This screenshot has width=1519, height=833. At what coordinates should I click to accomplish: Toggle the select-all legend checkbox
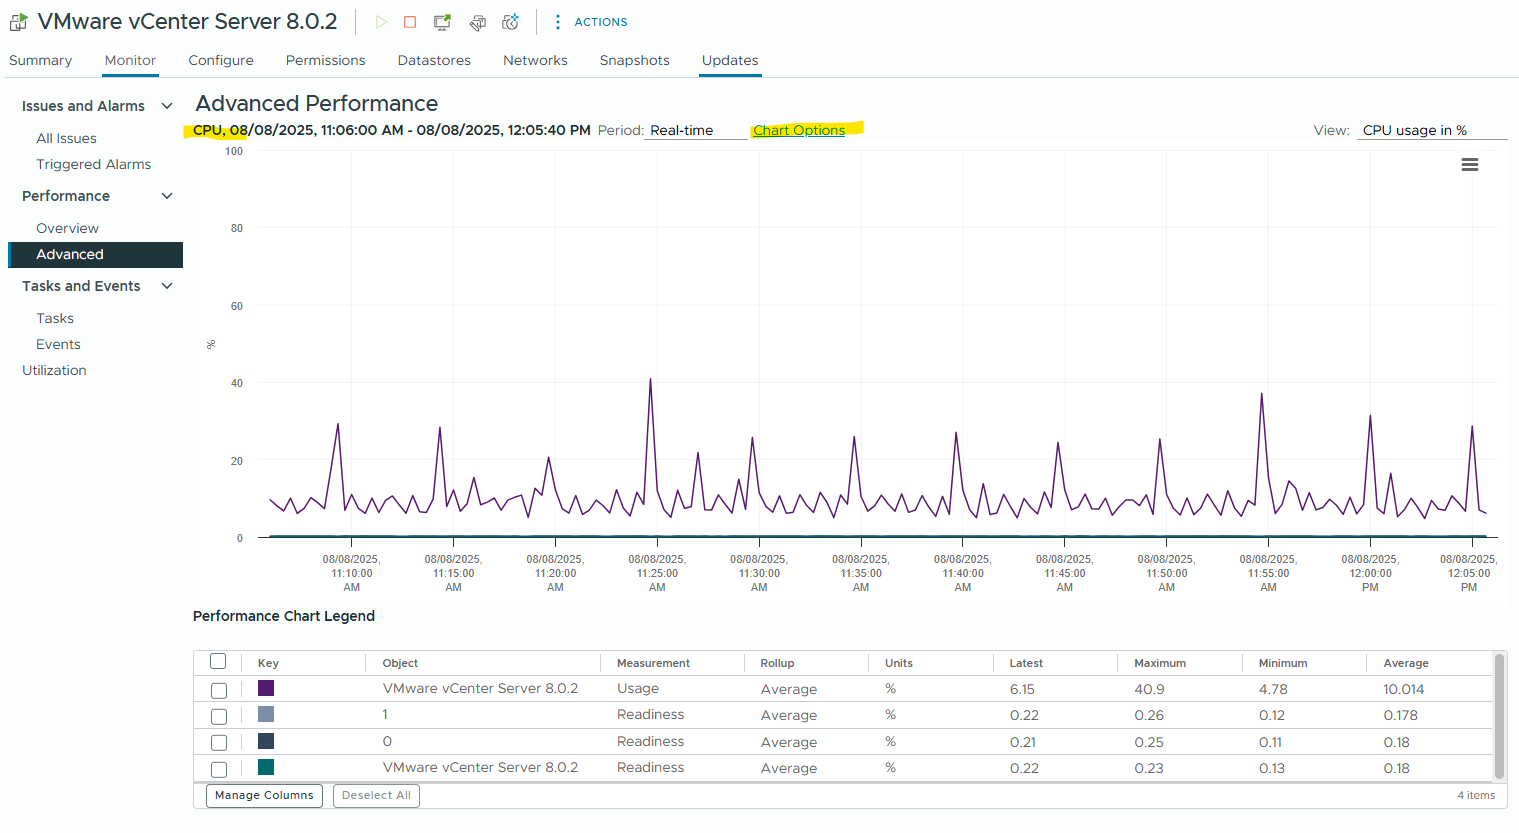coord(218,661)
